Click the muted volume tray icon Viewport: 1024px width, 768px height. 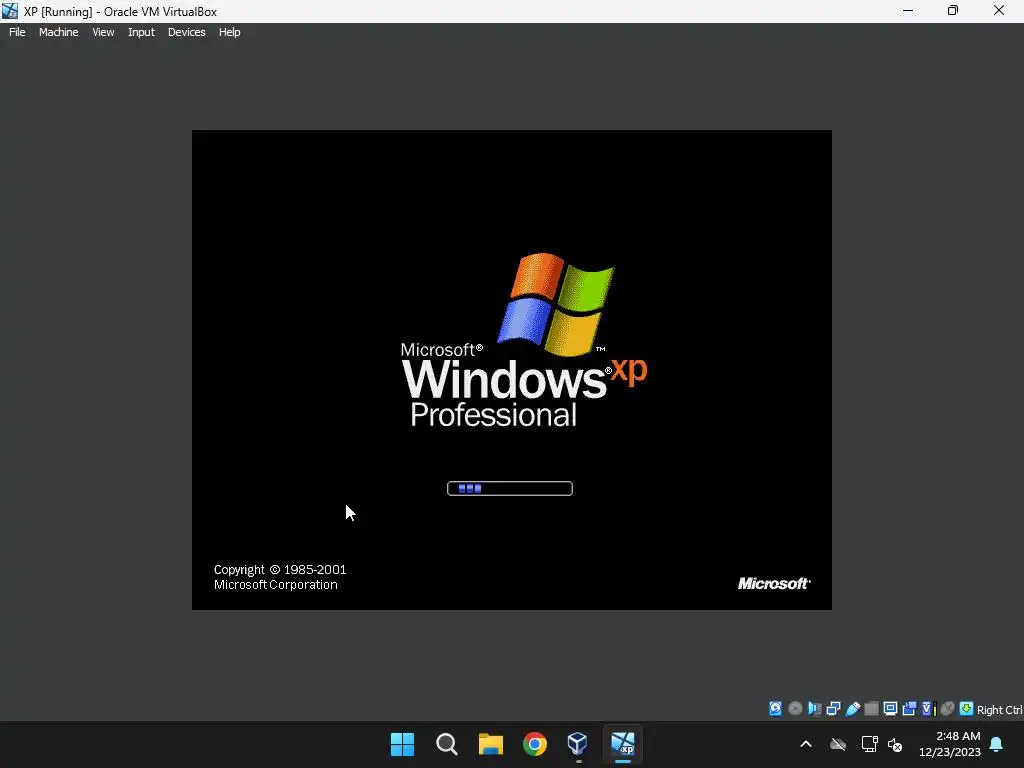895,744
